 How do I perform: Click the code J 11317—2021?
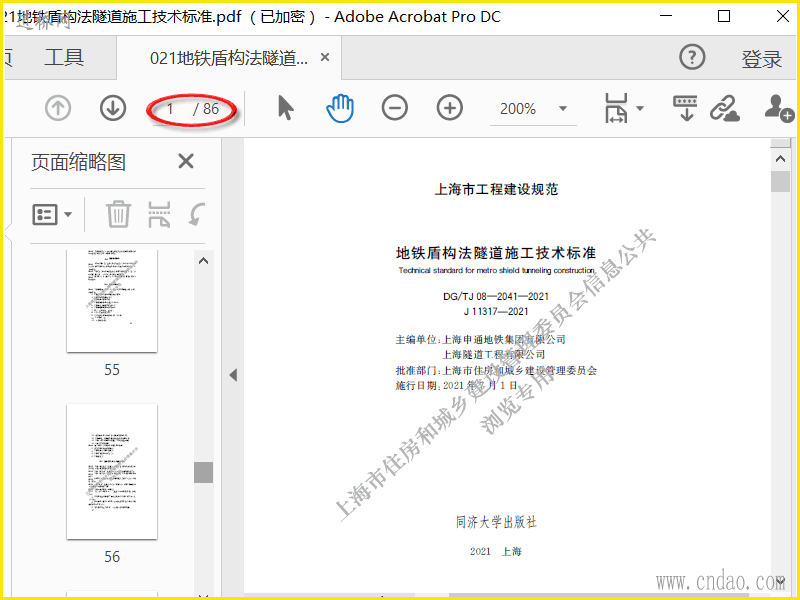pos(496,311)
